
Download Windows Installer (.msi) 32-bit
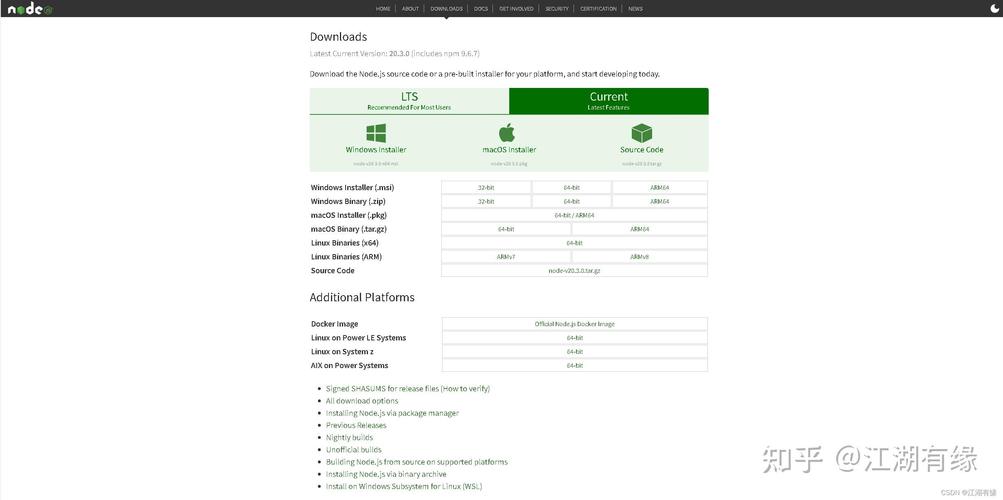pos(486,187)
